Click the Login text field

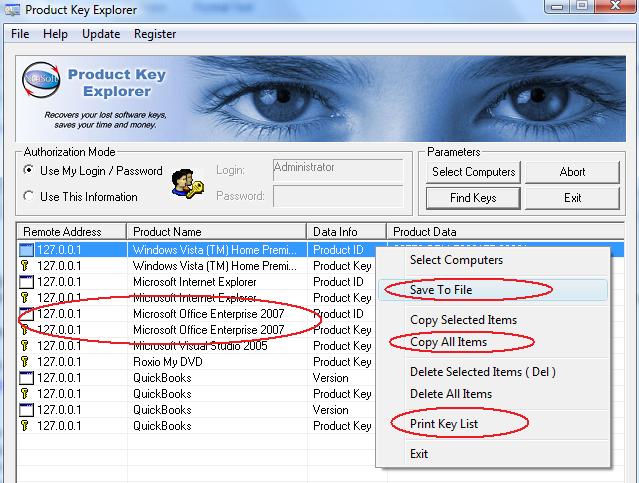[338, 170]
